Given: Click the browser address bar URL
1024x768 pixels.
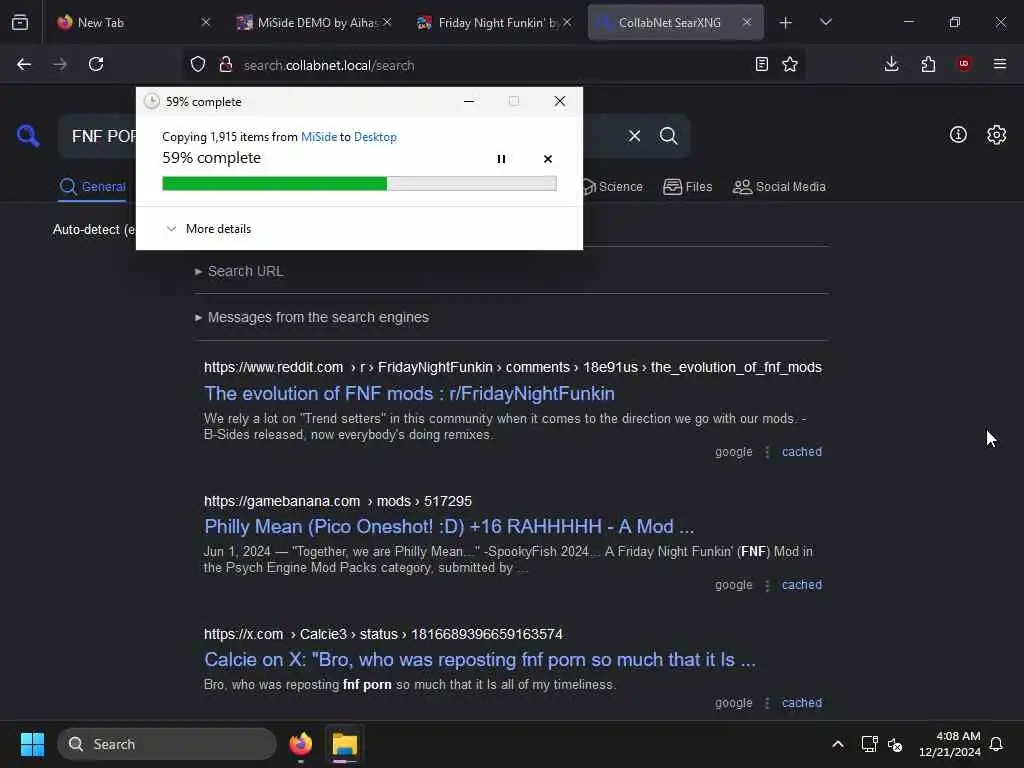Looking at the screenshot, I should 328,65.
